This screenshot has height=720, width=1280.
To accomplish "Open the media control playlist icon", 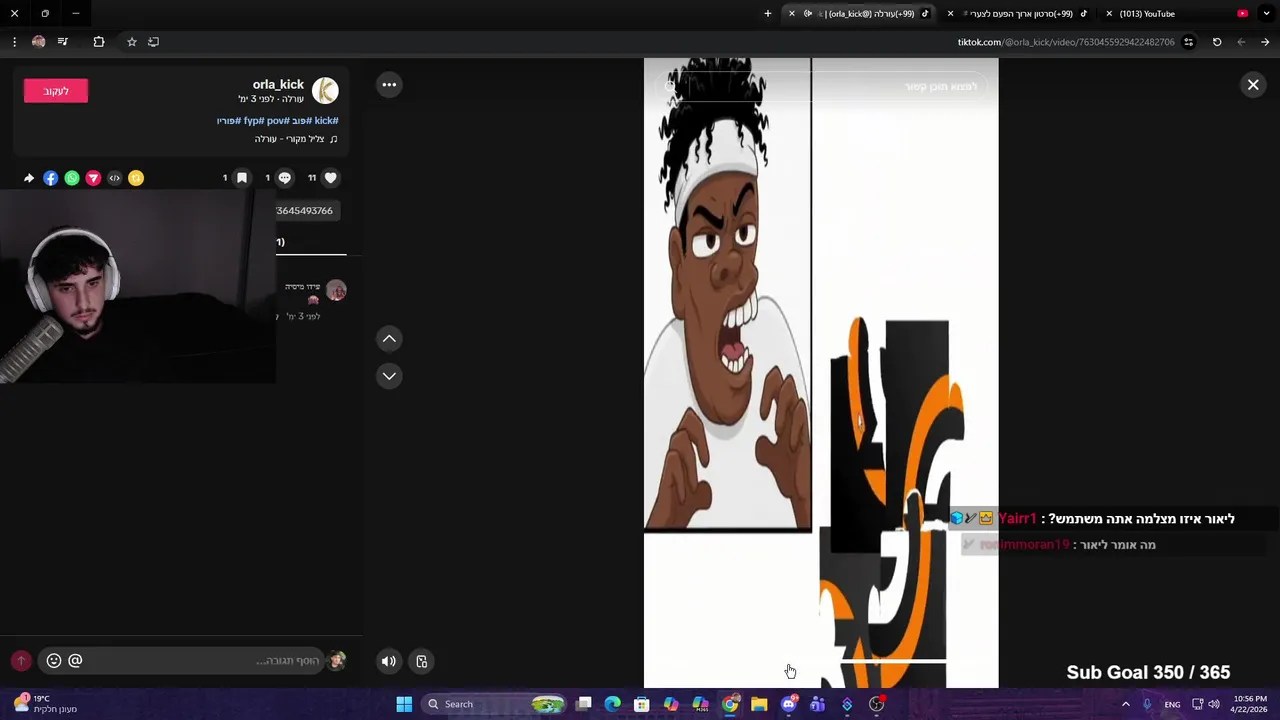I will (x=62, y=42).
